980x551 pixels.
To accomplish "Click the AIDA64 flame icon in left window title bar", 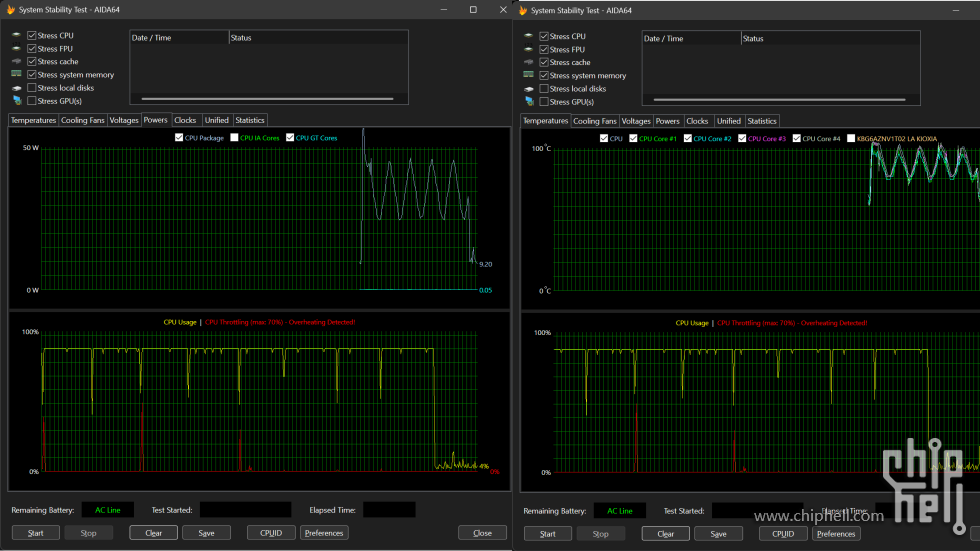I will point(11,9).
